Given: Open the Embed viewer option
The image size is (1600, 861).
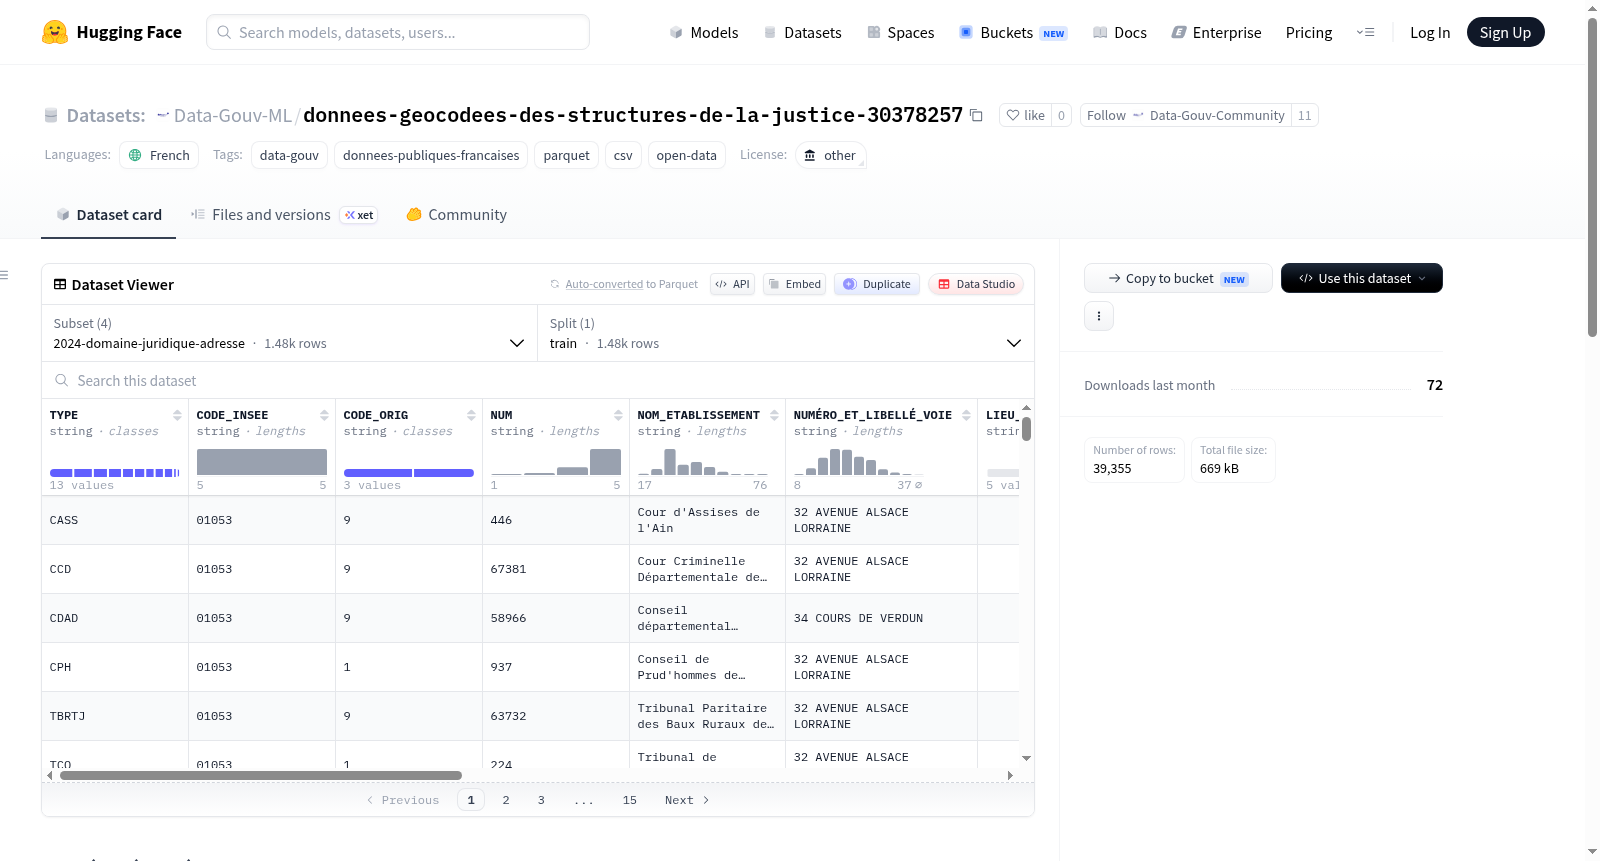Looking at the screenshot, I should (x=795, y=284).
